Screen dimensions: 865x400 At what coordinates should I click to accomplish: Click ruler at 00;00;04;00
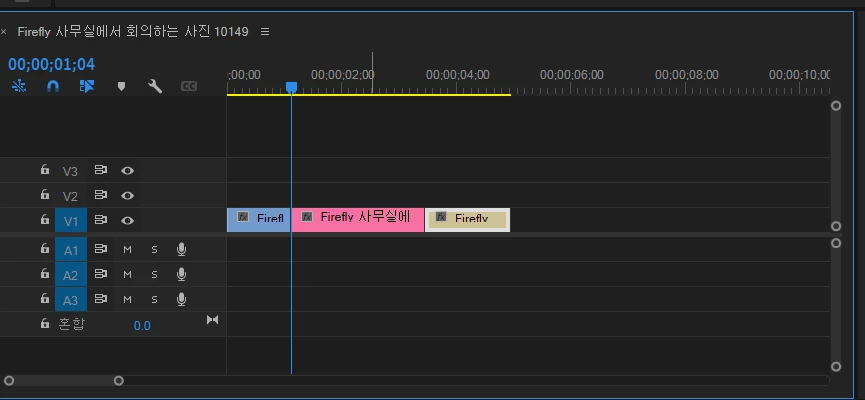[x=457, y=74]
